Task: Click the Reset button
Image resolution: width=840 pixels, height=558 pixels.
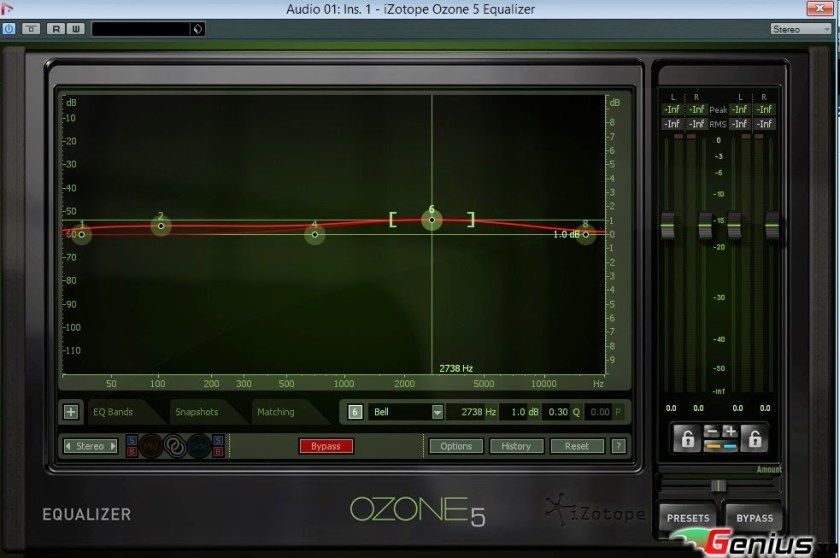Action: point(576,446)
